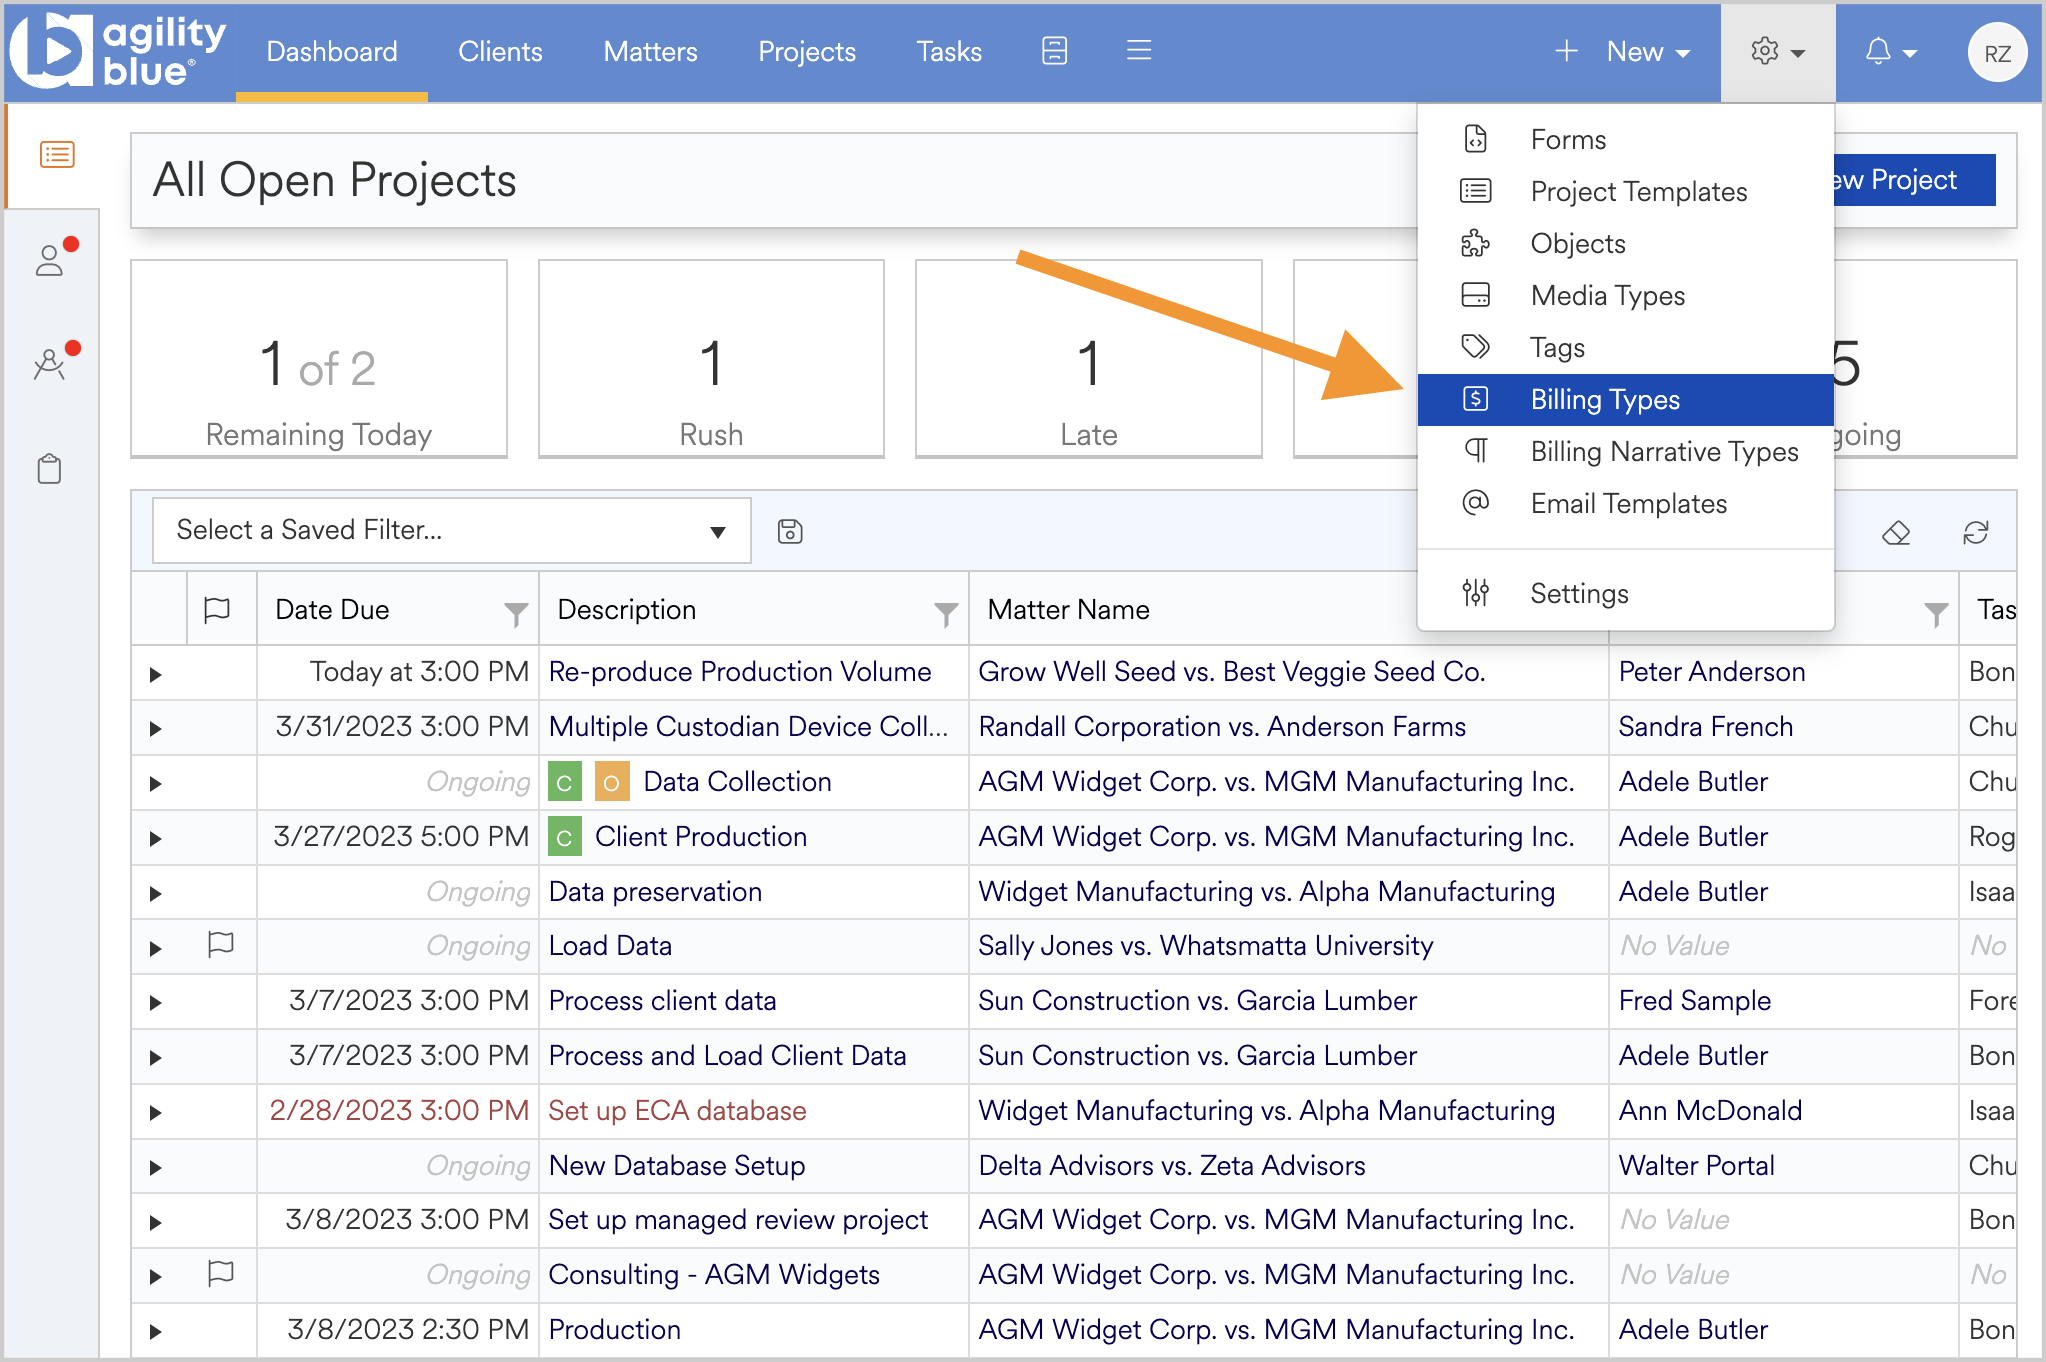Sort by the Matter Name column header
The width and height of the screenshot is (2046, 1362).
click(1069, 610)
